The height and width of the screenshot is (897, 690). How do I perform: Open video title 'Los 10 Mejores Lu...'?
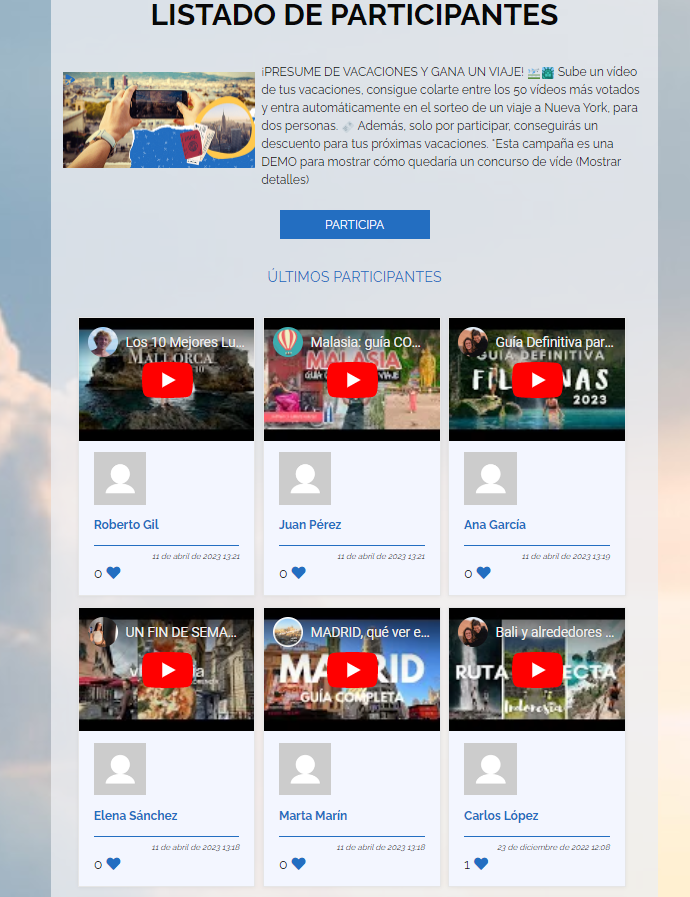coord(185,342)
